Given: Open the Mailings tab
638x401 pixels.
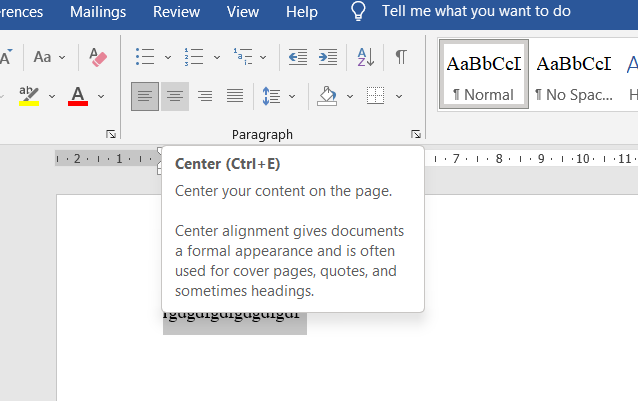Looking at the screenshot, I should (98, 12).
